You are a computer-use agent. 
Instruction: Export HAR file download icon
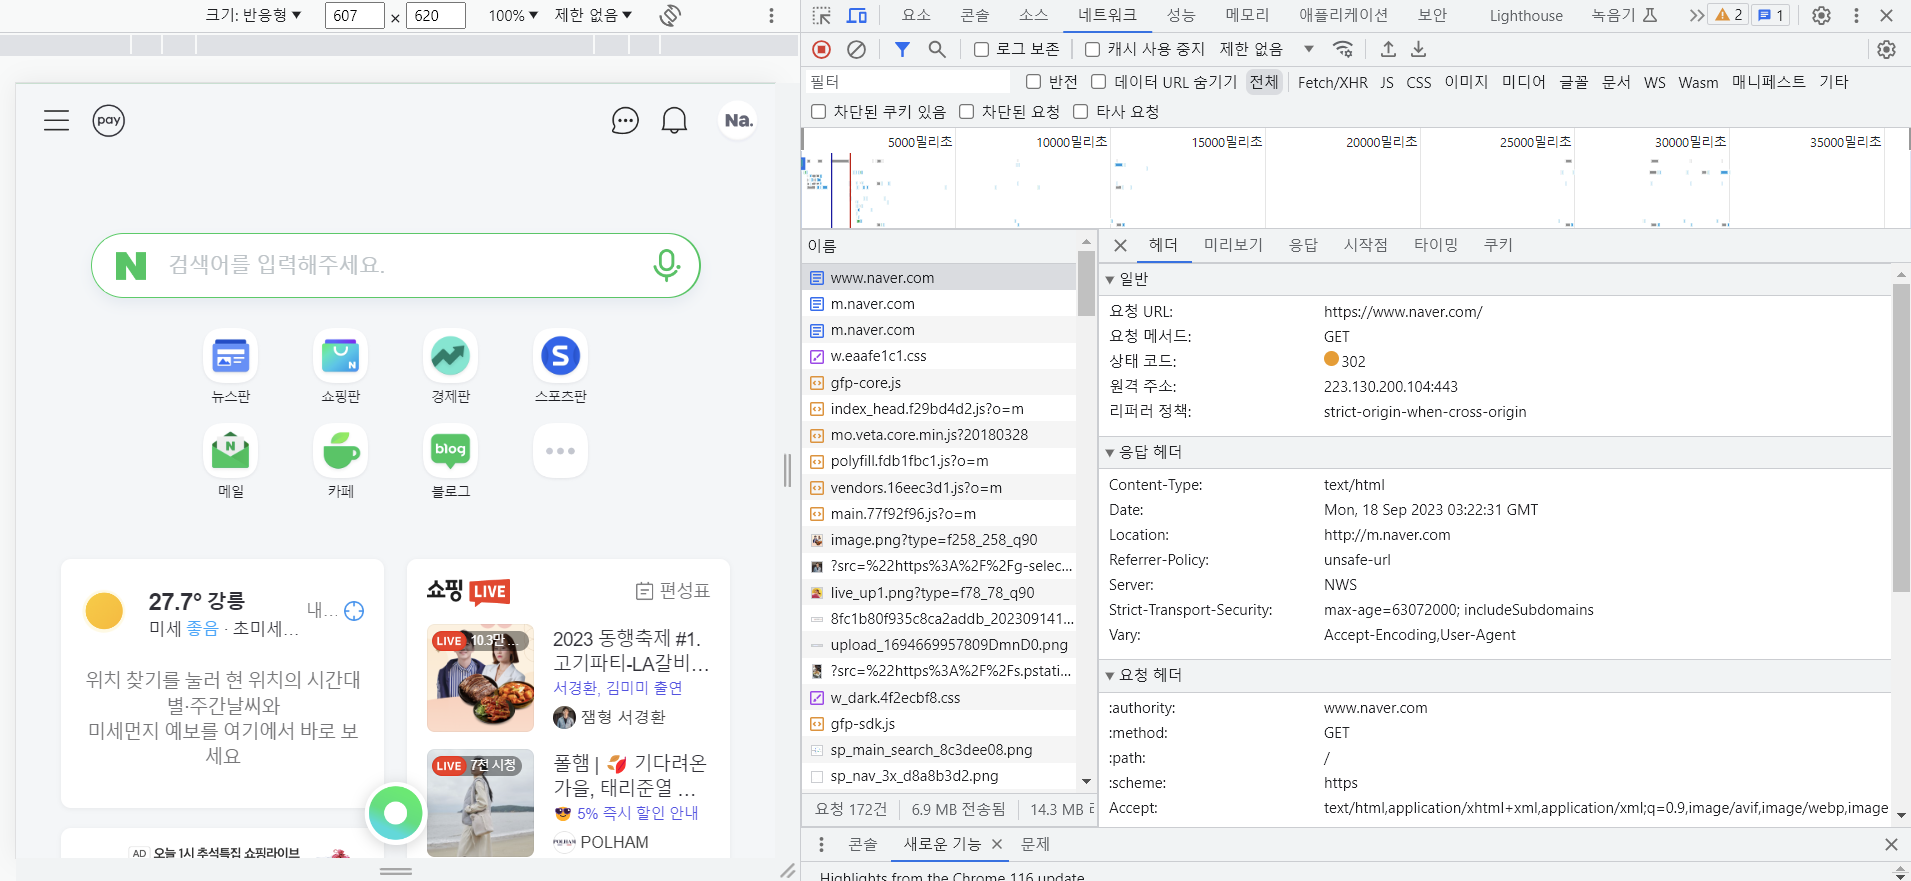(1418, 49)
